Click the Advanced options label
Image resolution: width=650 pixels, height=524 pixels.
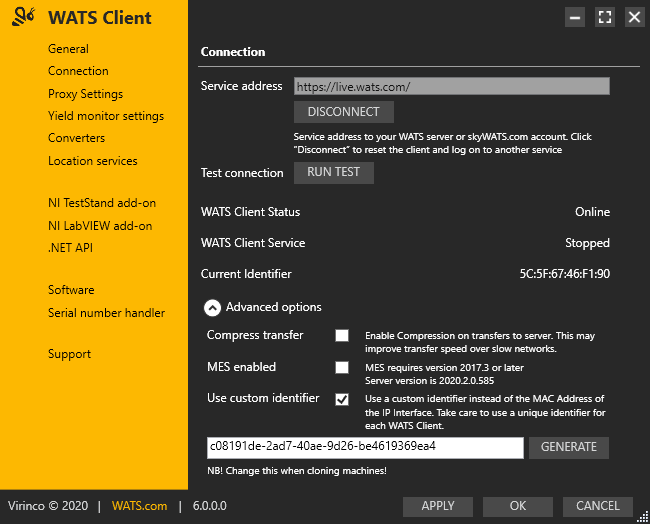pyautogui.click(x=274, y=307)
